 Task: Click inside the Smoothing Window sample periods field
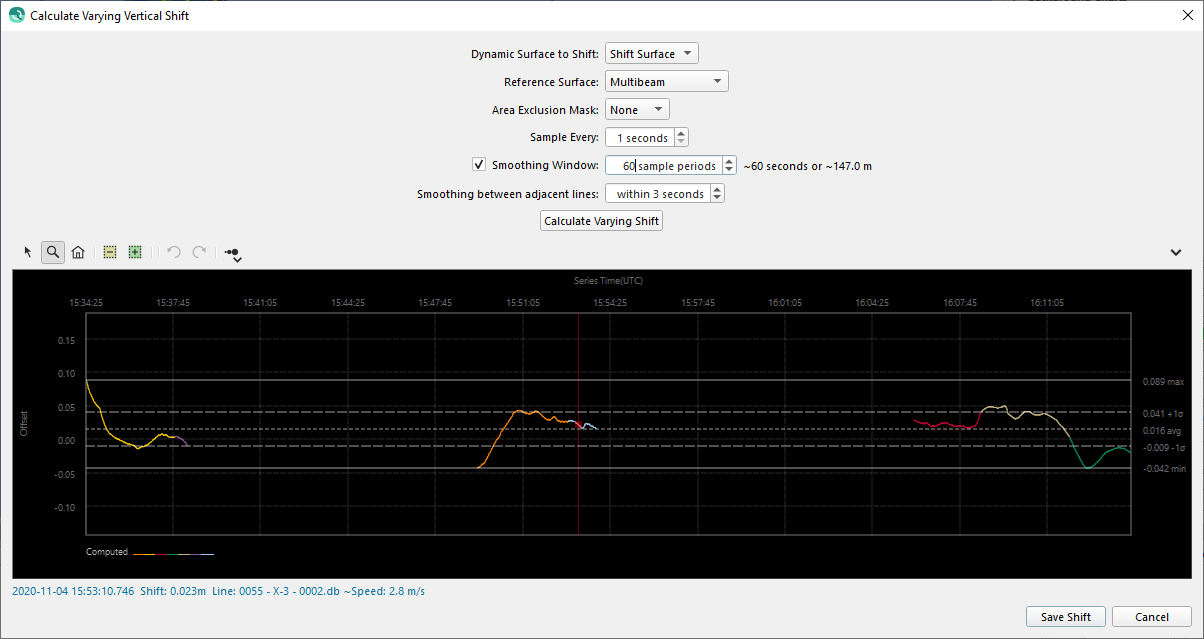tap(665, 166)
